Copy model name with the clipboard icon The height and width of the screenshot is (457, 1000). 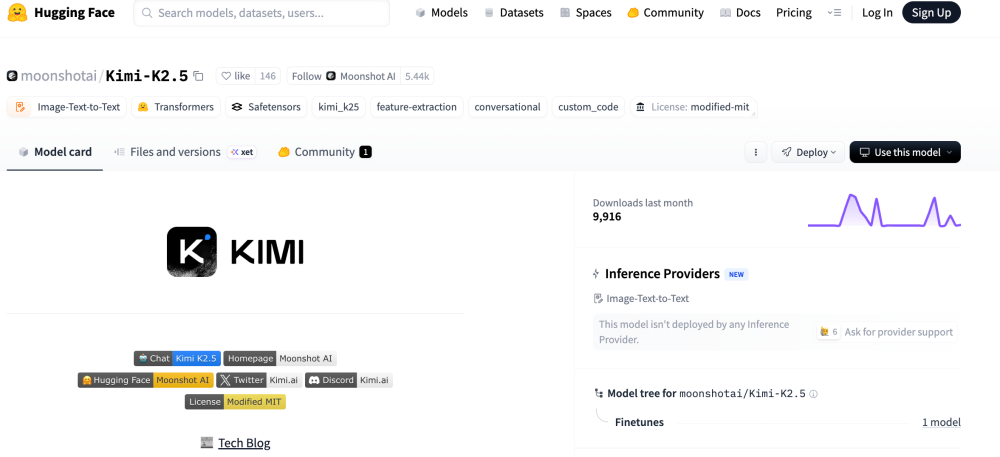click(198, 76)
